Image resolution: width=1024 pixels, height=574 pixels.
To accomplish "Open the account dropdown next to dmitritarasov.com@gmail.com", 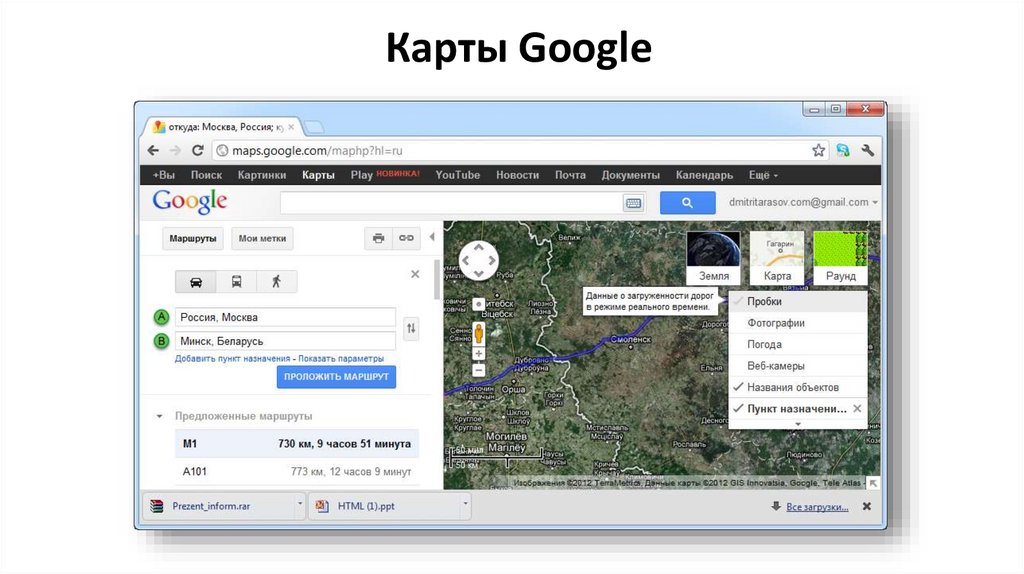I will point(875,202).
